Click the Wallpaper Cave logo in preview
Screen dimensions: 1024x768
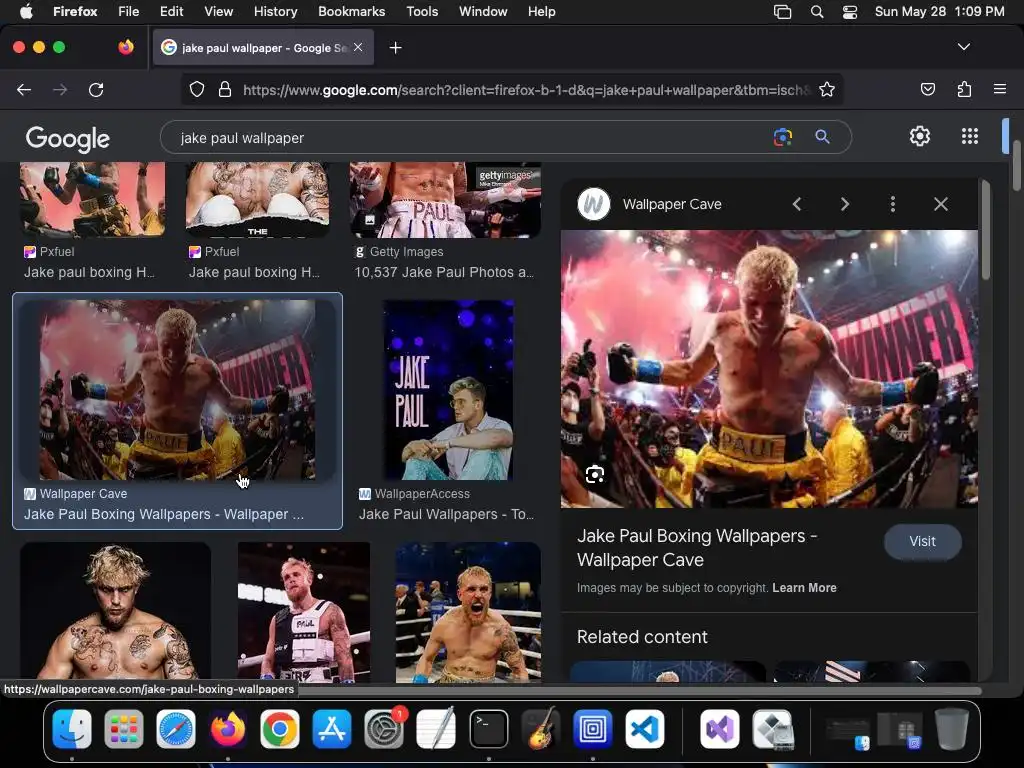(x=594, y=204)
